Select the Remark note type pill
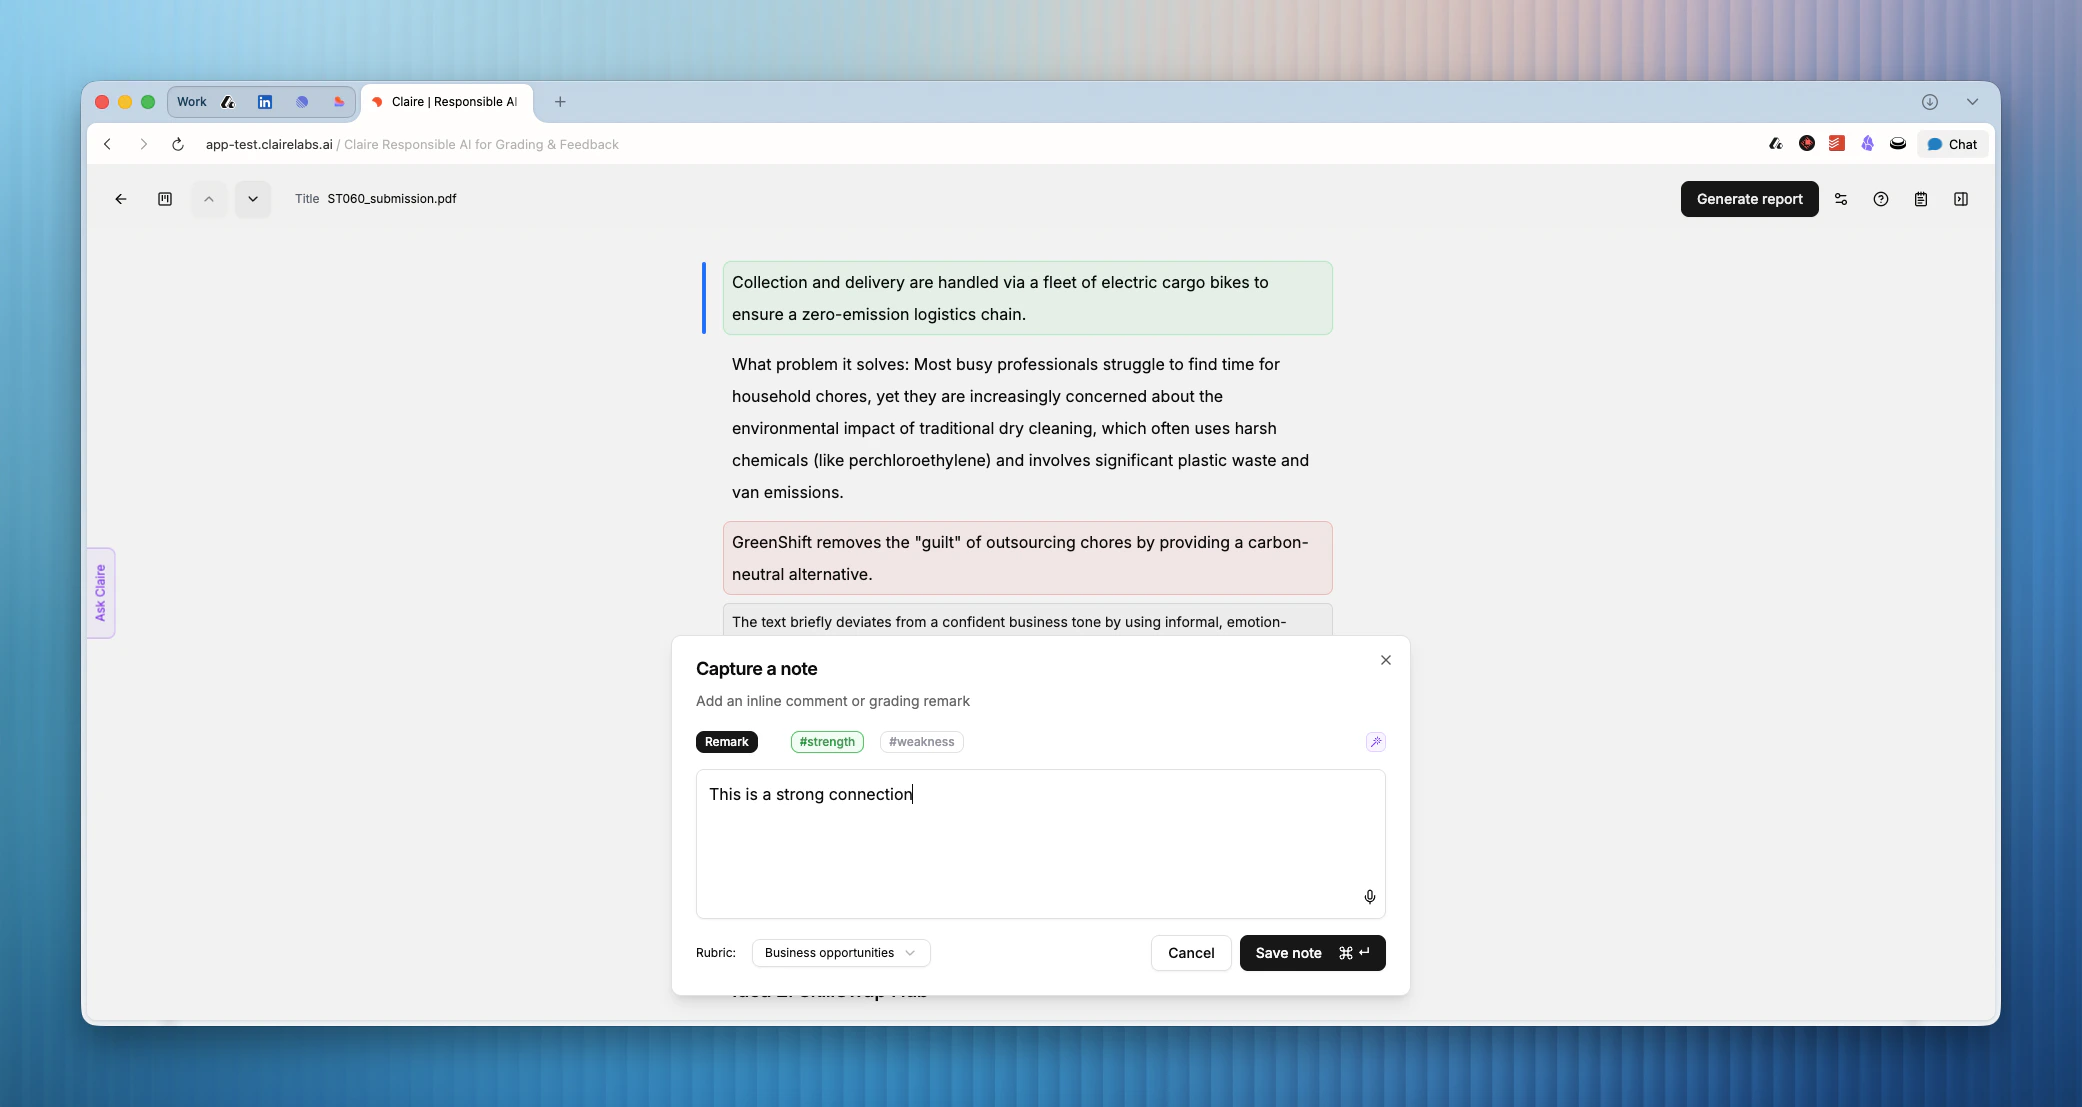Image resolution: width=2082 pixels, height=1107 pixels. click(x=726, y=742)
